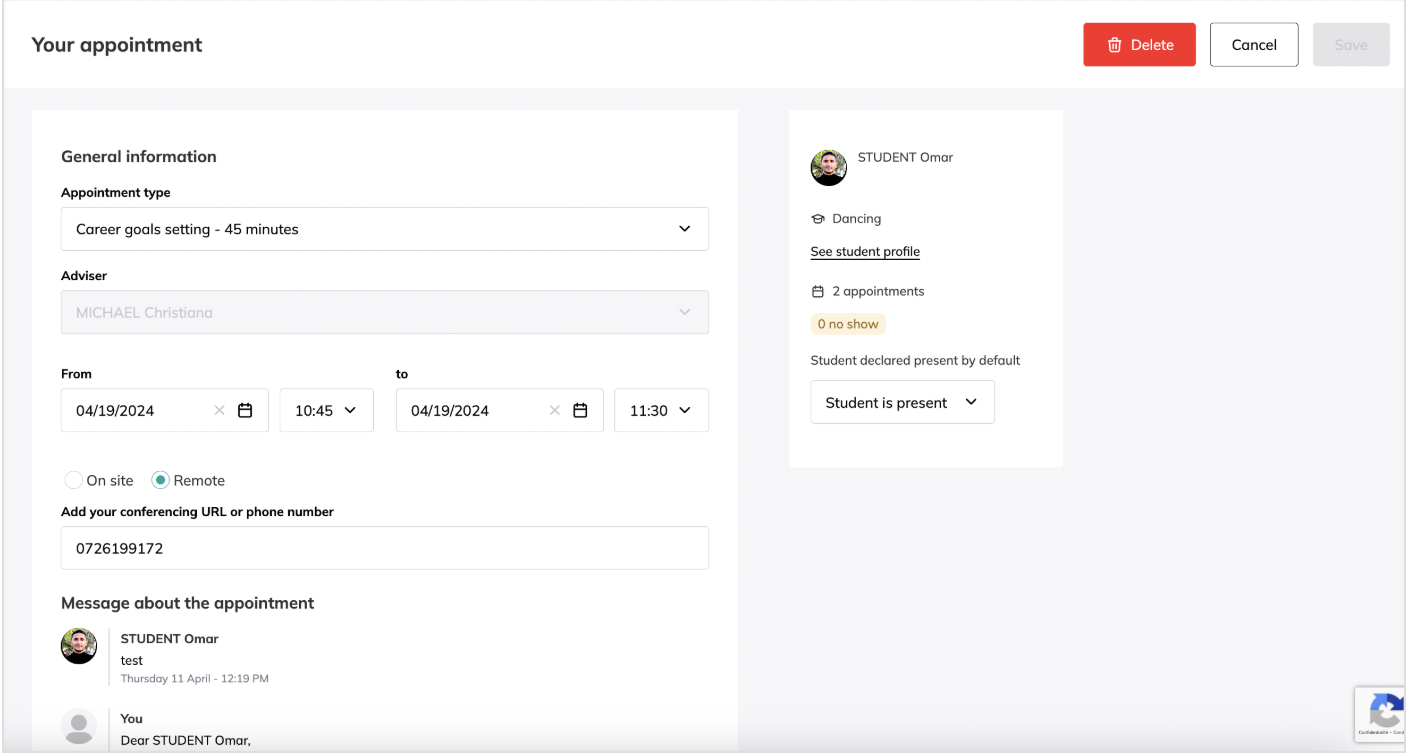This screenshot has height=754, width=1410.
Task: Click the graduation cap icon beside Dancing
Action: 817,219
